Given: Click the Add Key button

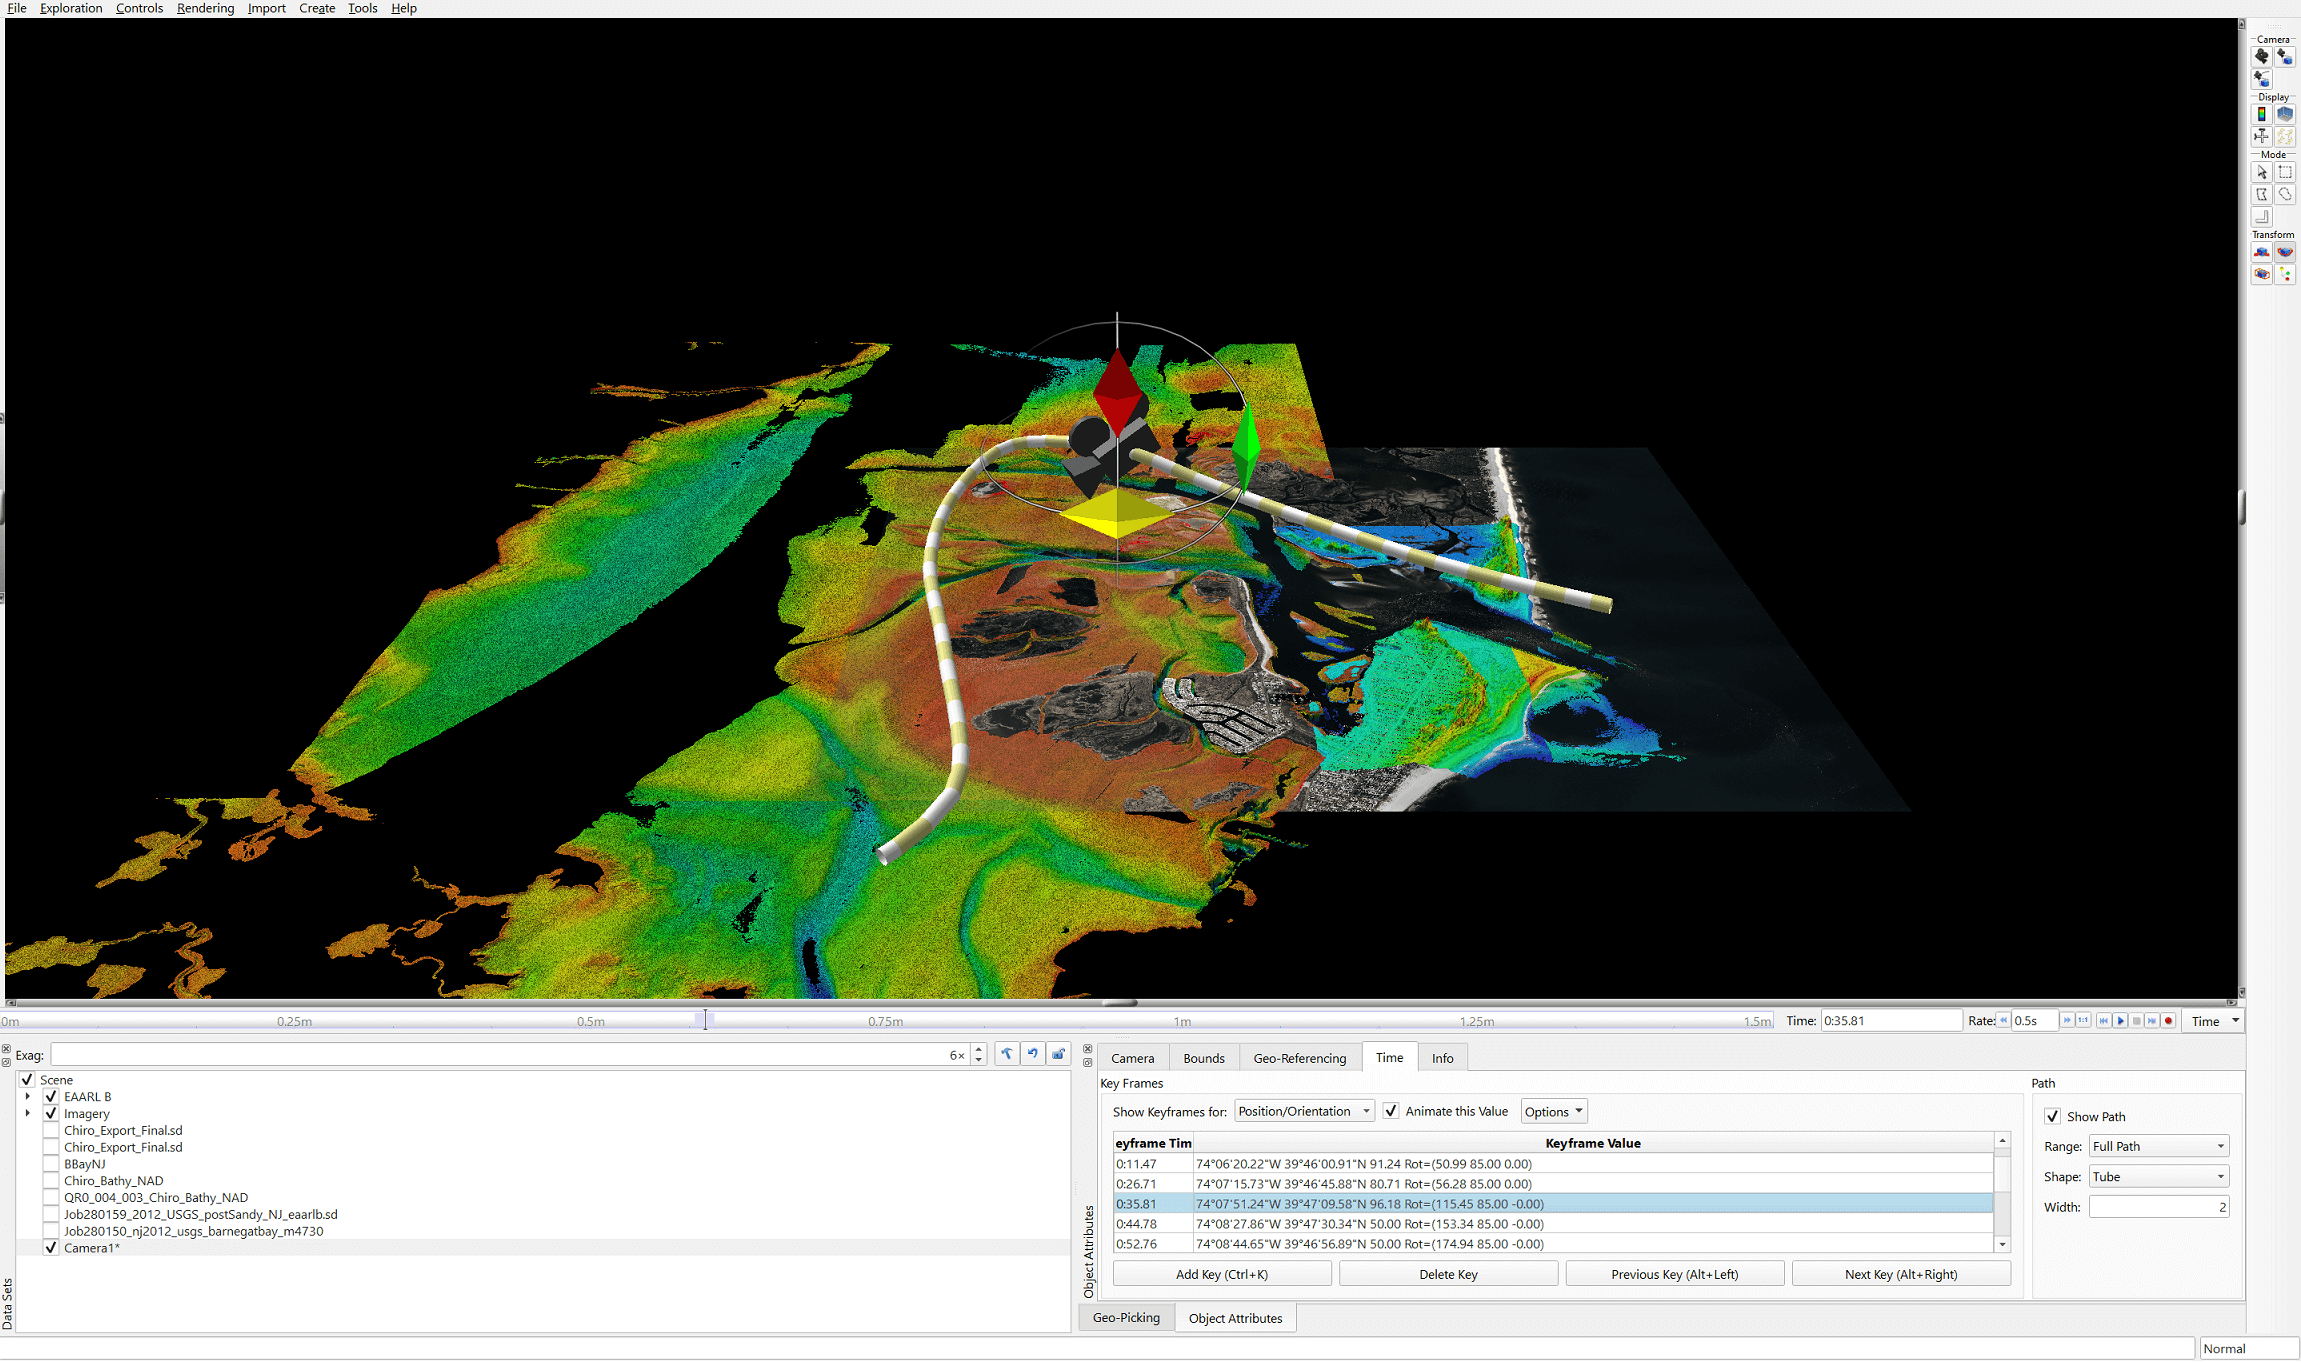Looking at the screenshot, I should [x=1221, y=1273].
